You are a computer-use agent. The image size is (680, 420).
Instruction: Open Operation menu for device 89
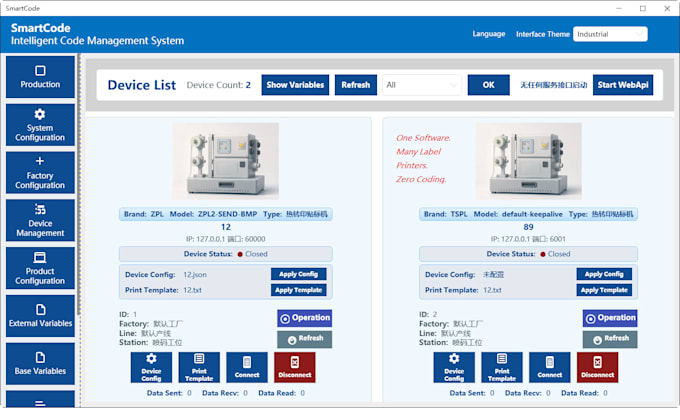(610, 318)
